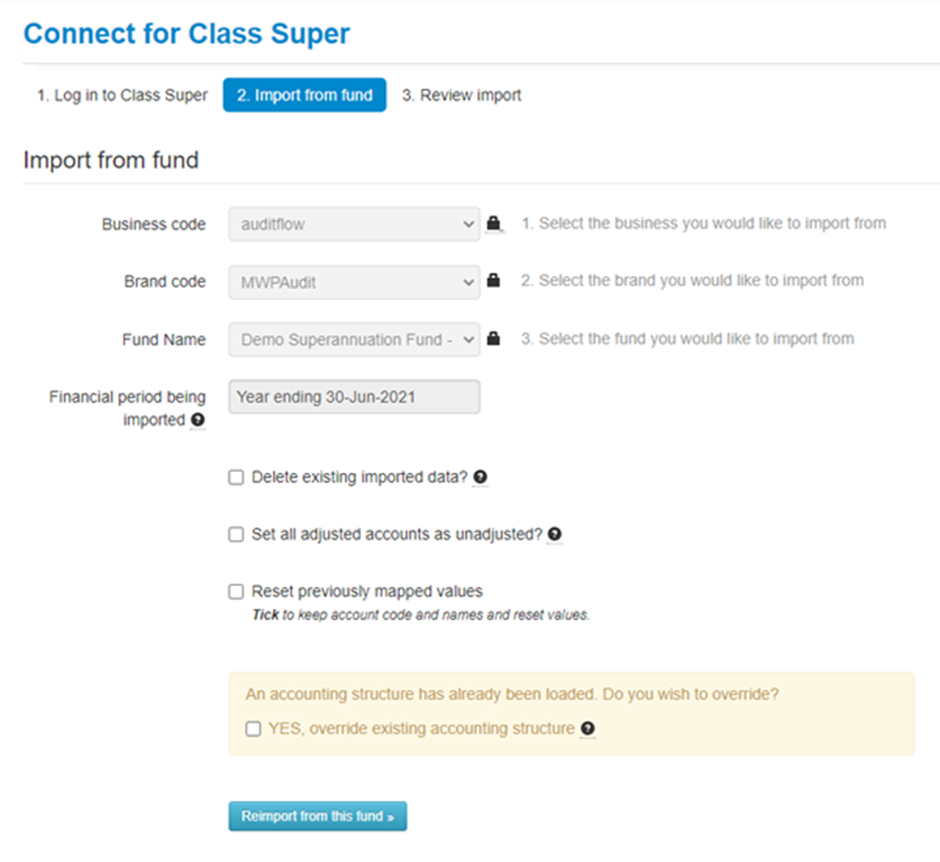This screenshot has height=862, width=940.
Task: Check Reset previously mapped values box
Action: click(236, 592)
